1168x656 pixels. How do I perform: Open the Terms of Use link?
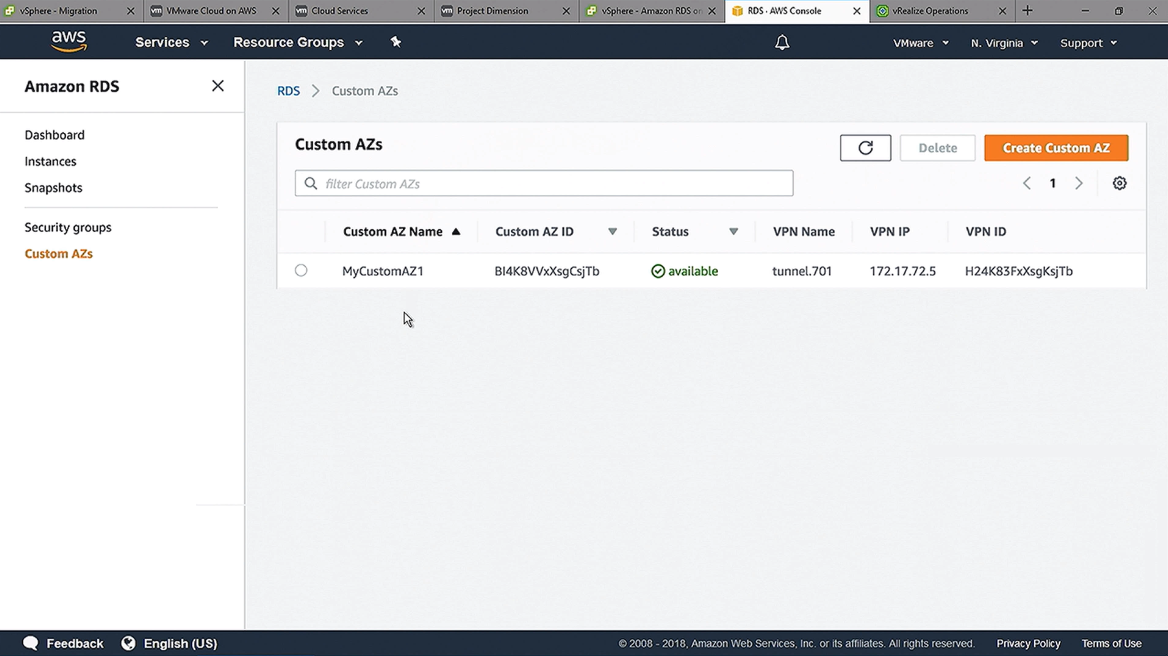tap(1111, 643)
